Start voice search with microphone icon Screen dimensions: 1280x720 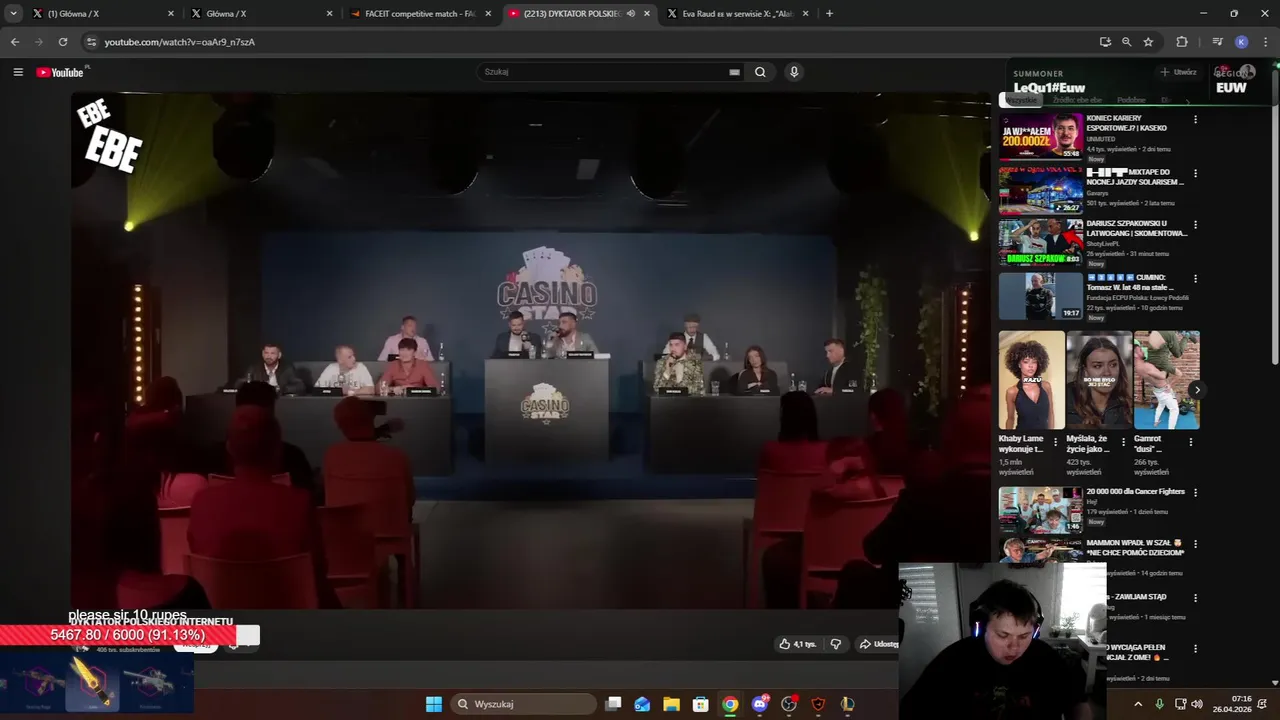click(794, 72)
